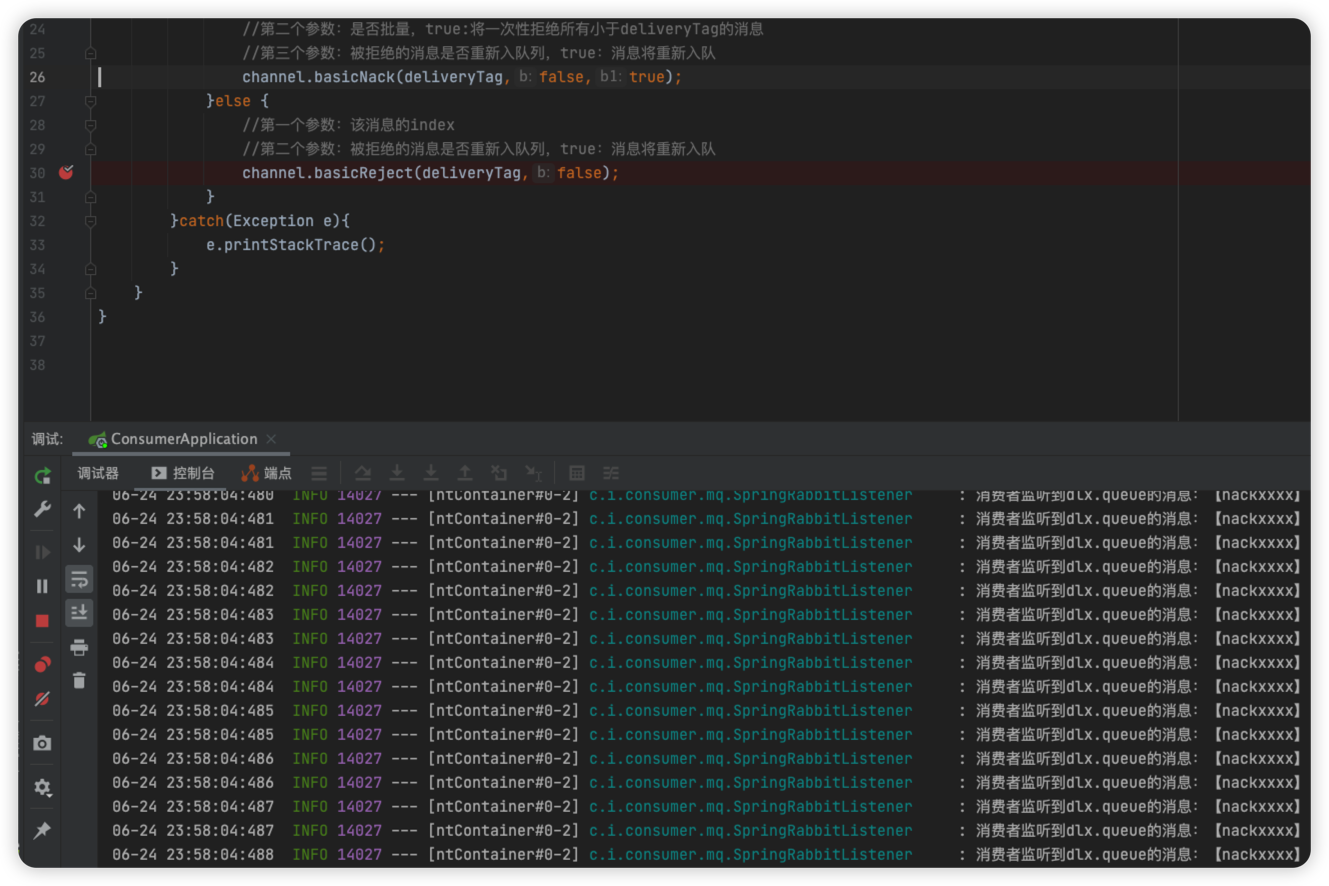Toggle the breakpoint on line 30
Image resolution: width=1329 pixels, height=886 pixels.
[65, 172]
